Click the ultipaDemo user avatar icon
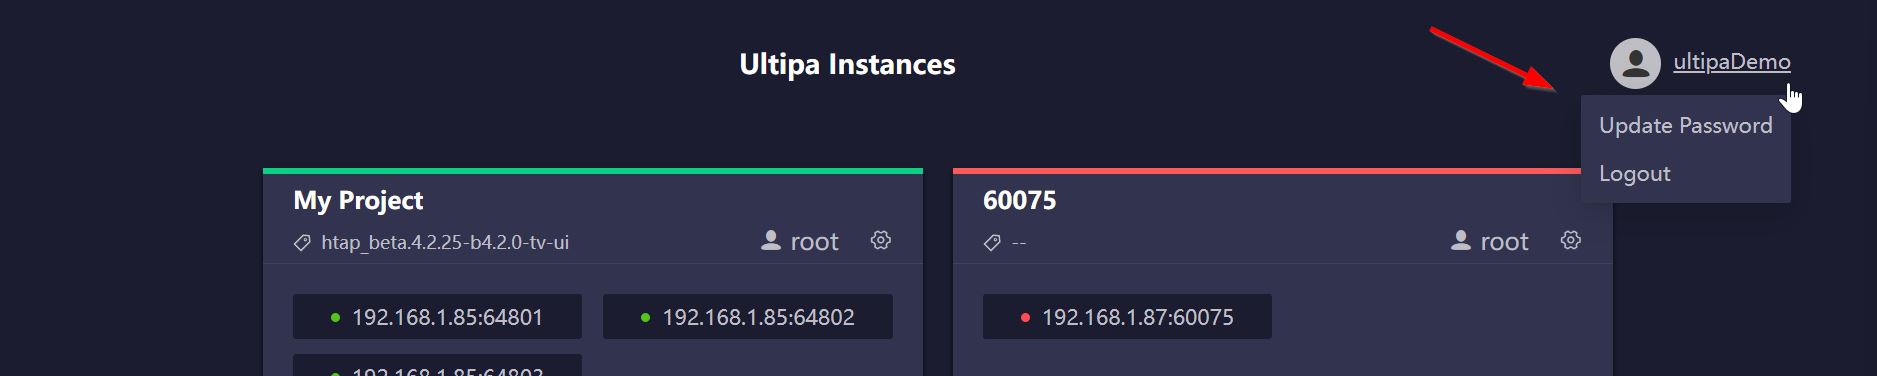The image size is (1877, 376). tap(1635, 63)
